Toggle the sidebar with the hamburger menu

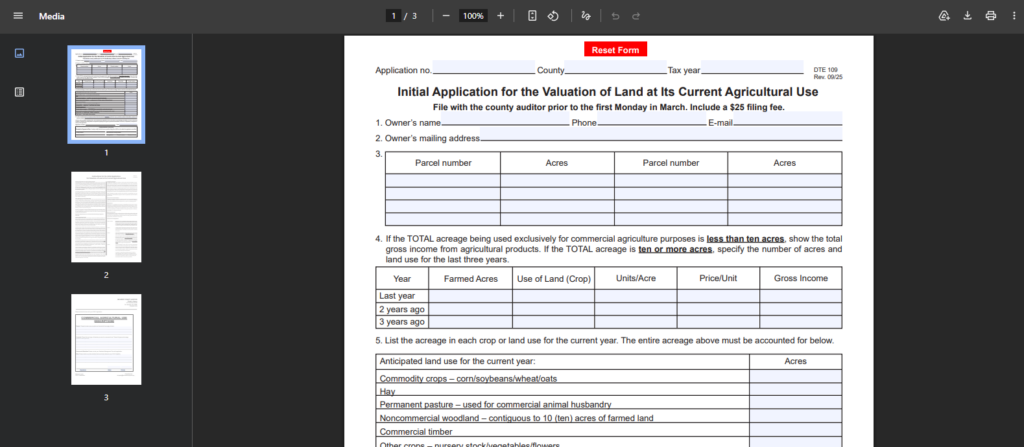18,16
